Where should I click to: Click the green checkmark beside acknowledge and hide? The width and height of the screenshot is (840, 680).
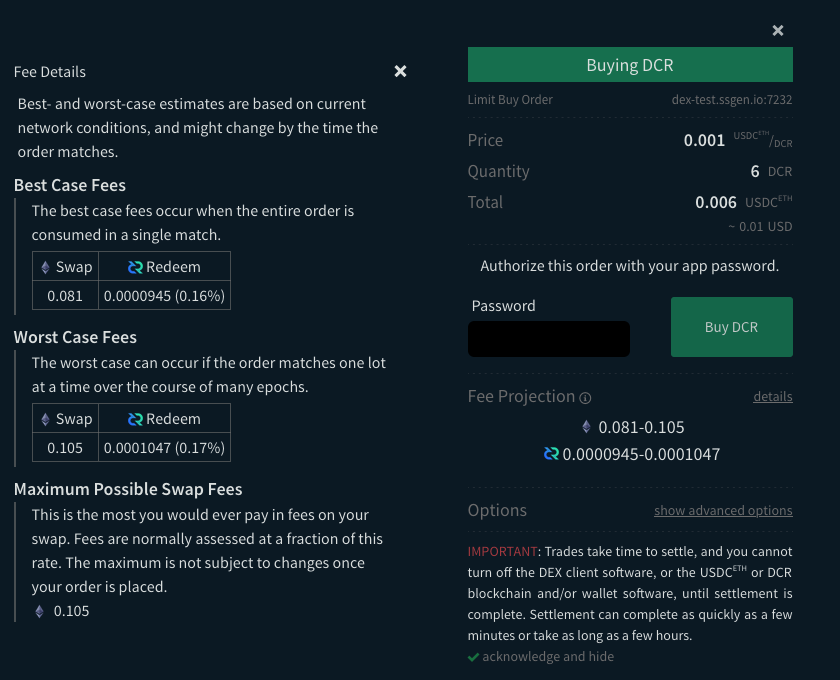point(473,657)
